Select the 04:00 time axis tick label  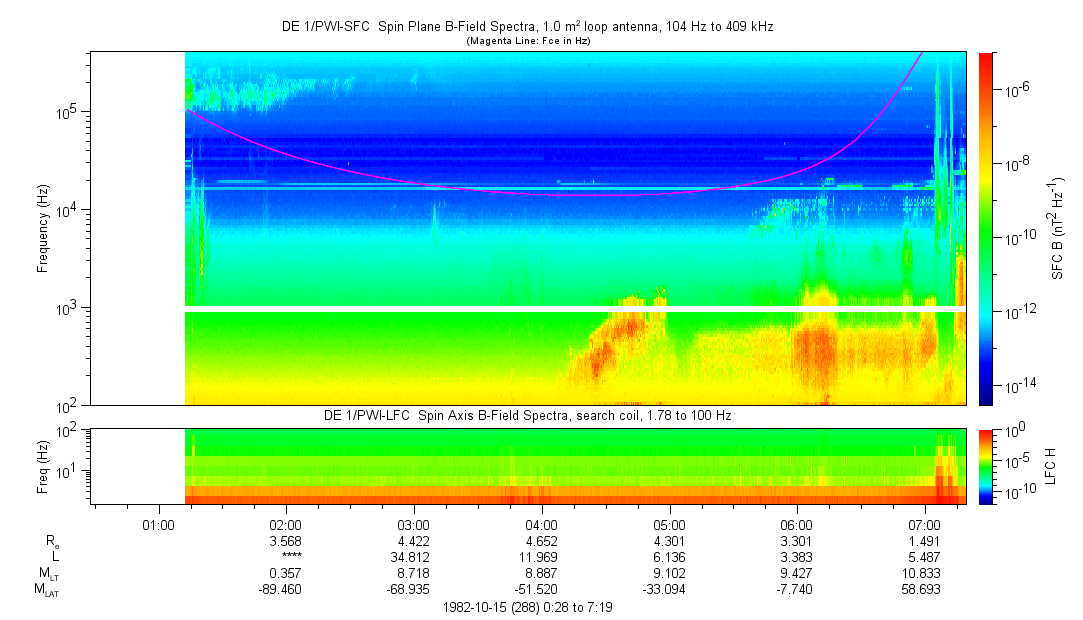point(541,523)
